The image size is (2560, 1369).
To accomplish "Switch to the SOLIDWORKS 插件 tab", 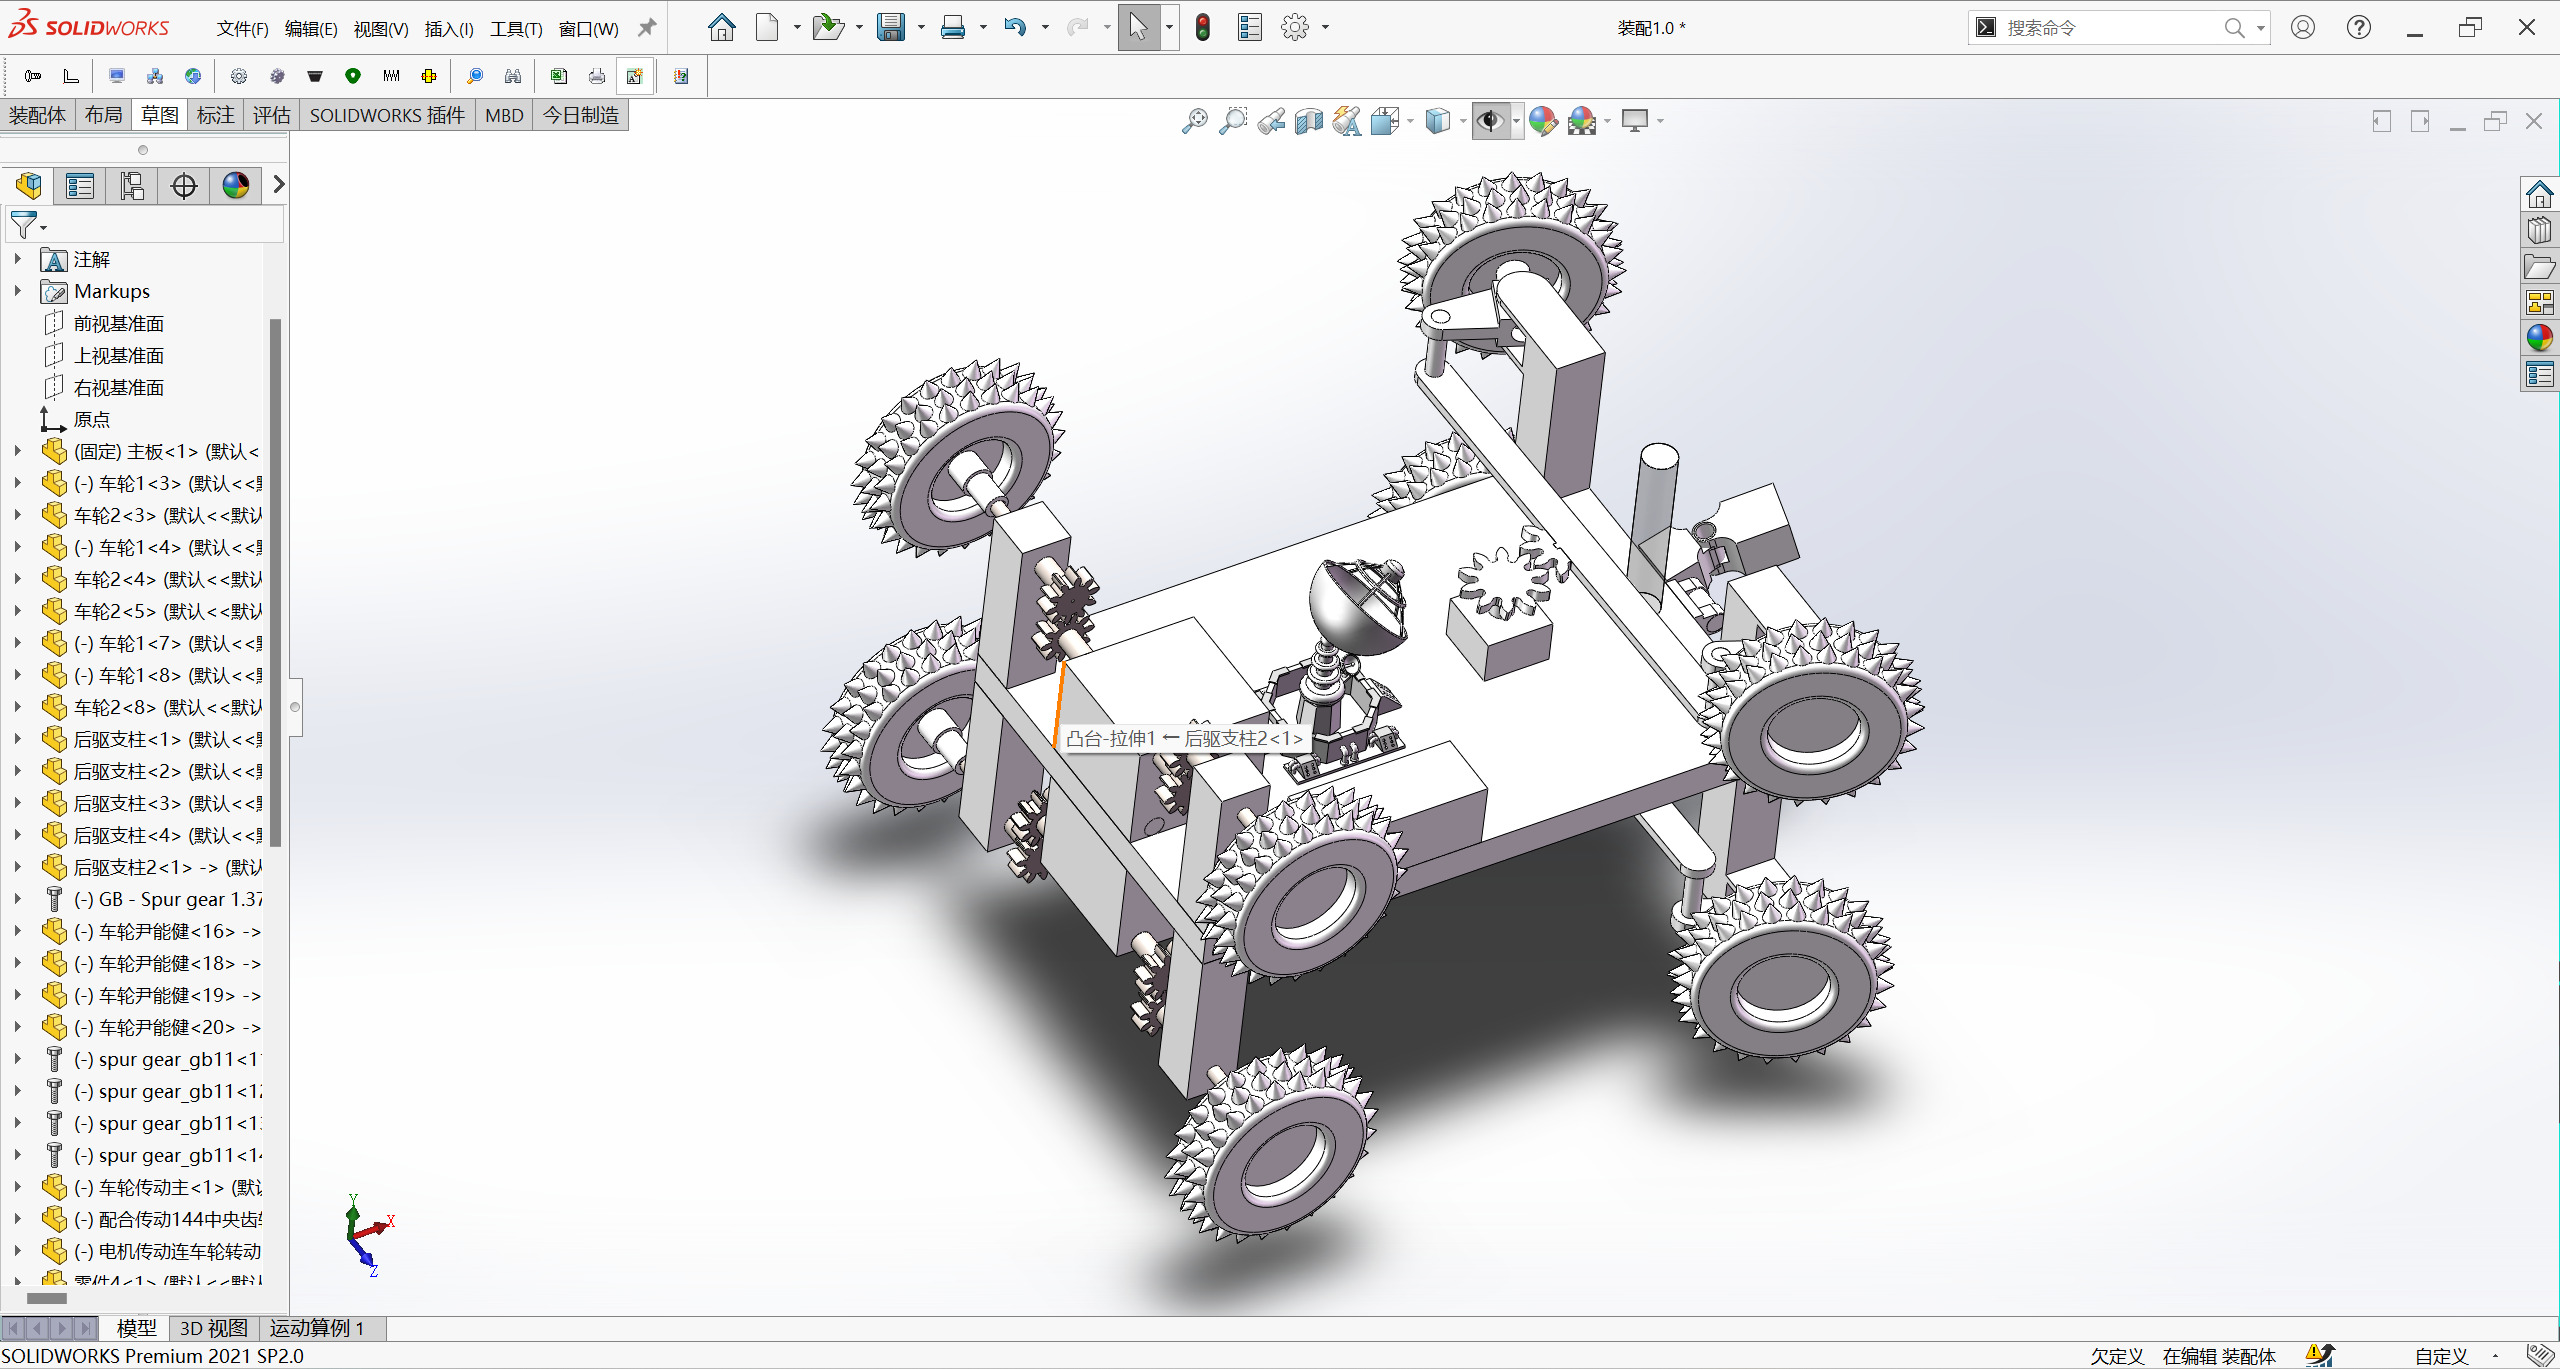I will coord(387,115).
